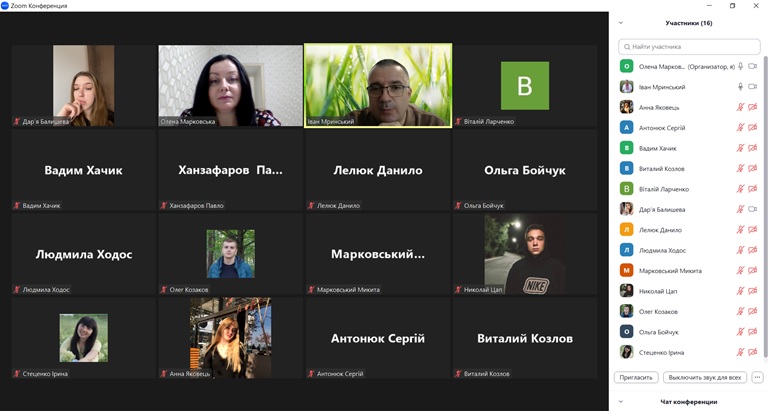Click camera icon next to Дар'я Балишева in list
Image resolution: width=769 pixels, height=411 pixels.
click(753, 209)
